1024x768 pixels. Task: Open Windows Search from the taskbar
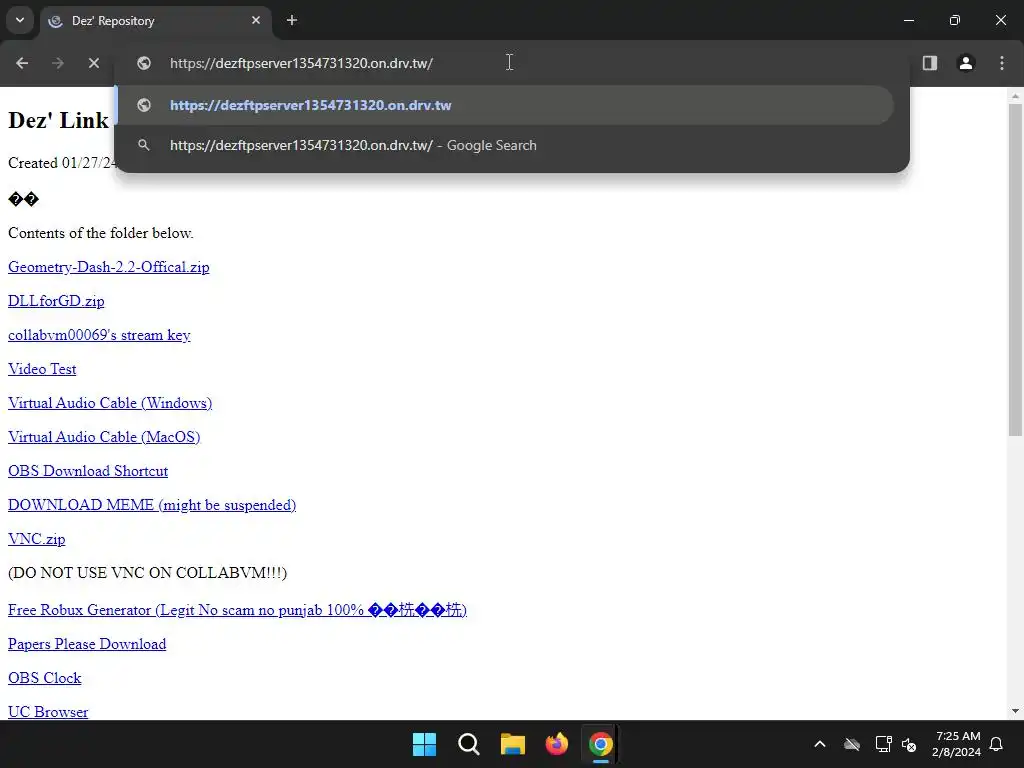tap(468, 744)
